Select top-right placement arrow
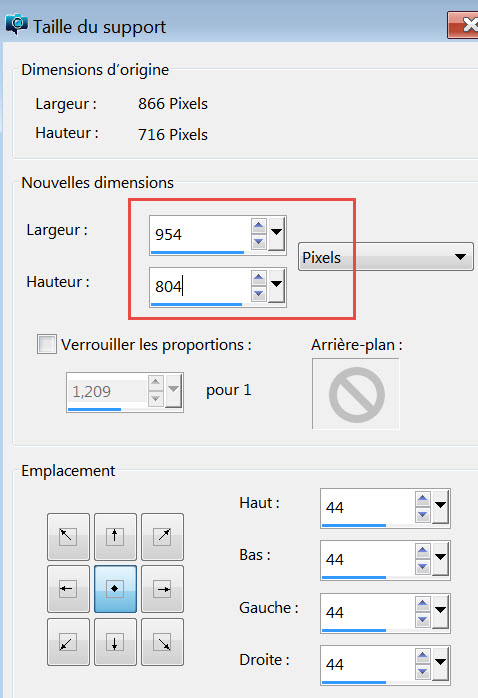The width and height of the screenshot is (478, 698). point(162,536)
